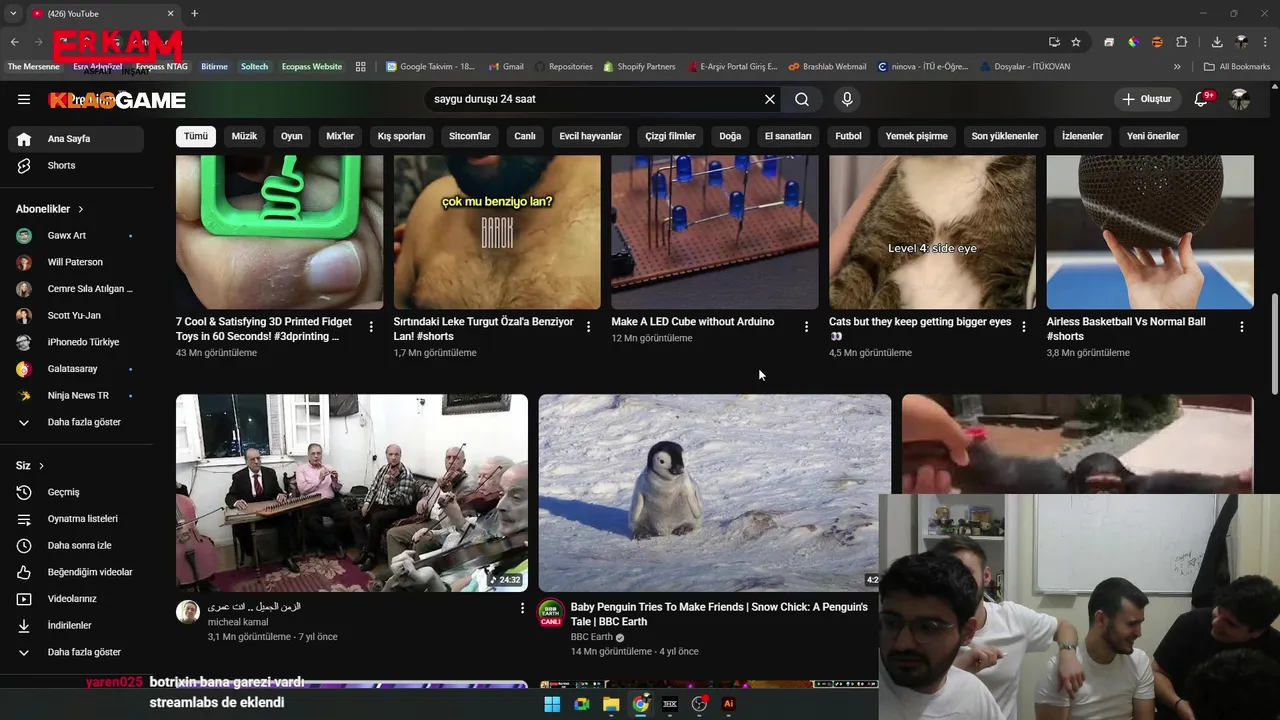Open All Bookmarks folder
The width and height of the screenshot is (1280, 720).
(x=1237, y=67)
